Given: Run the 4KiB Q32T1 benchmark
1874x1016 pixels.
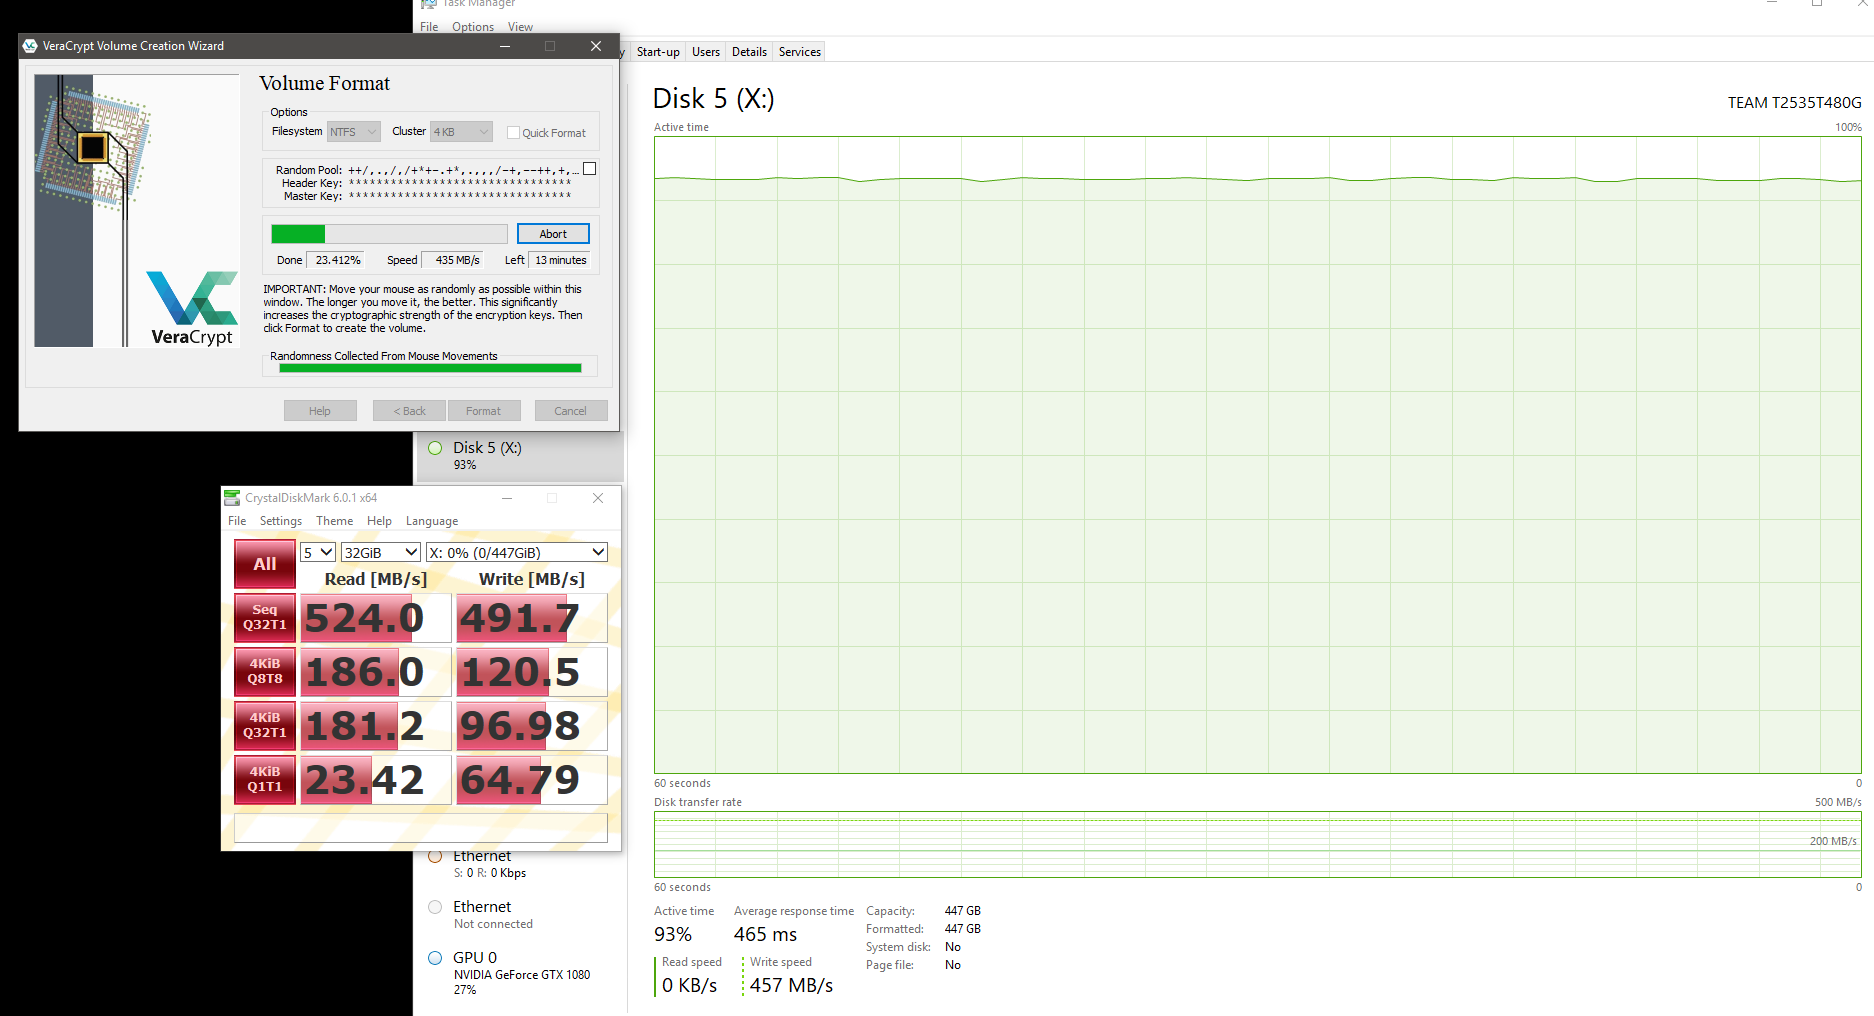Looking at the screenshot, I should coord(265,725).
